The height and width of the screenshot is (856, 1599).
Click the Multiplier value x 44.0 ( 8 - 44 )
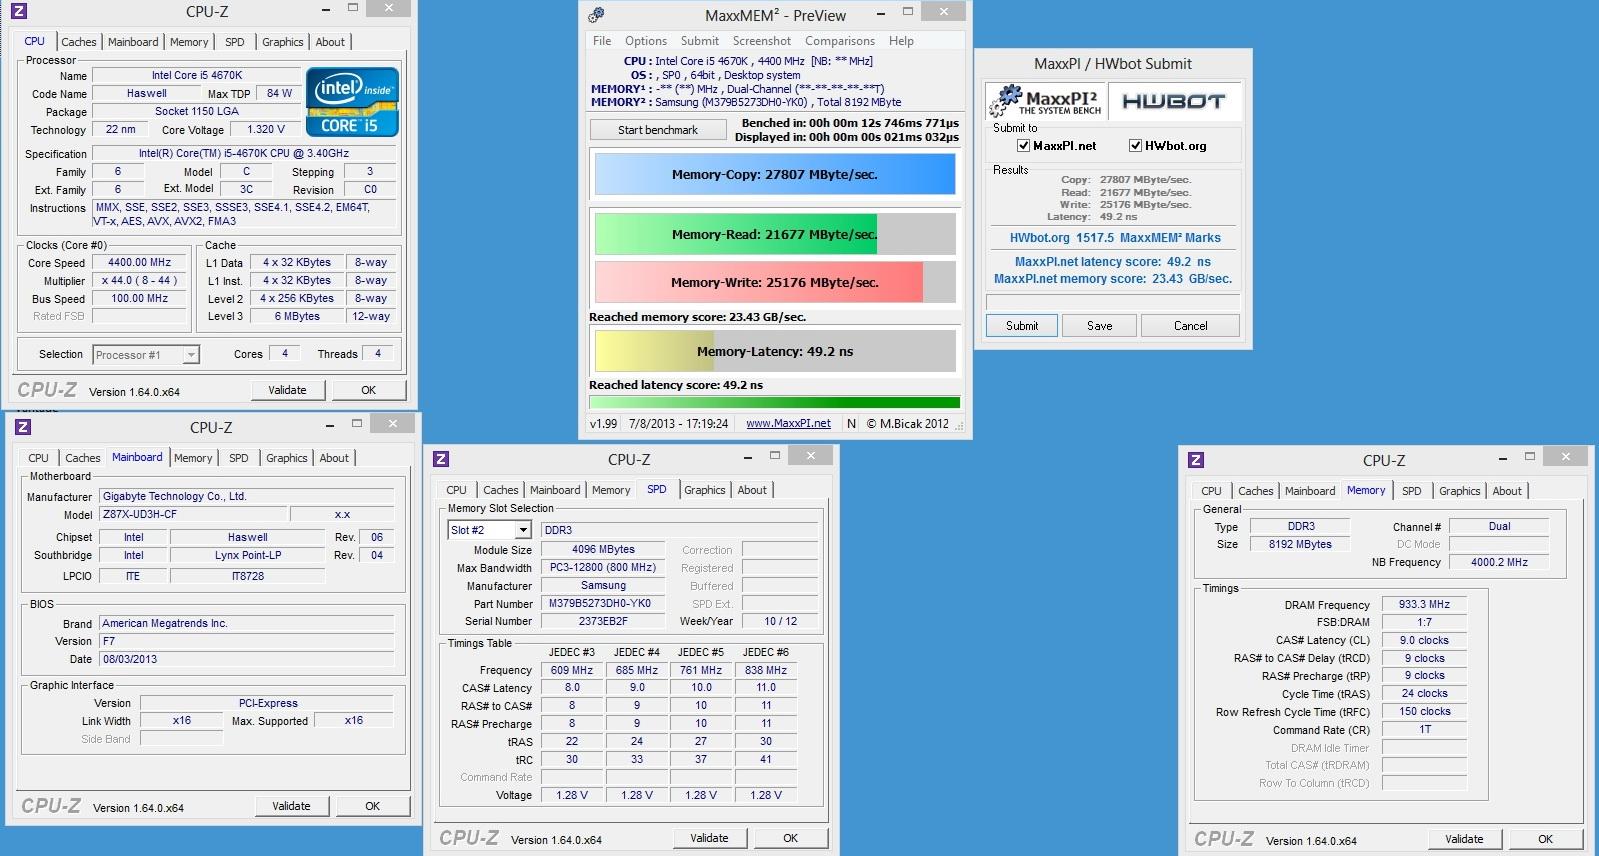pos(140,281)
